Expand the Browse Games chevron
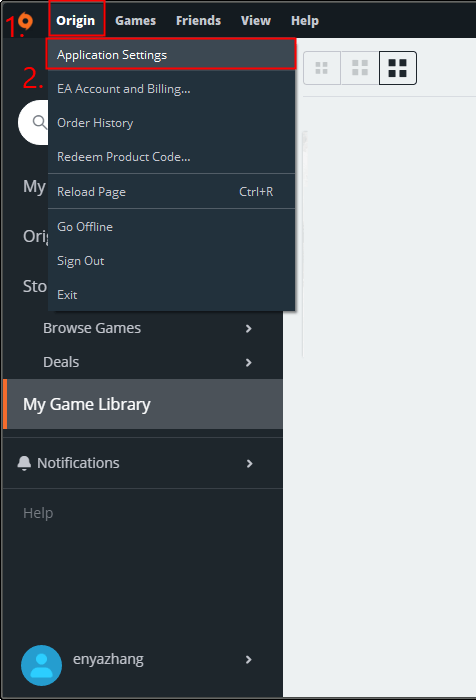Viewport: 476px width, 700px height. pos(249,329)
